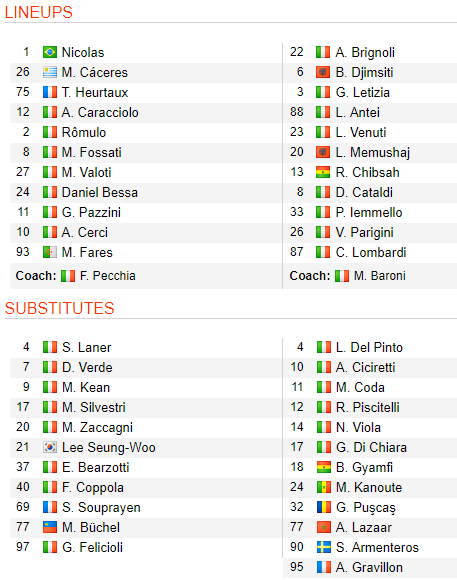The width and height of the screenshot is (457, 580).
Task: Click the Romania flag beside G. Pușcaș
Action: (324, 507)
